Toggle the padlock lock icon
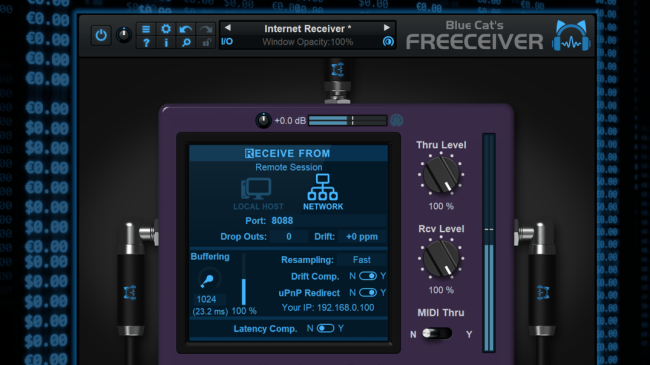The height and width of the screenshot is (365, 650). pos(206,42)
